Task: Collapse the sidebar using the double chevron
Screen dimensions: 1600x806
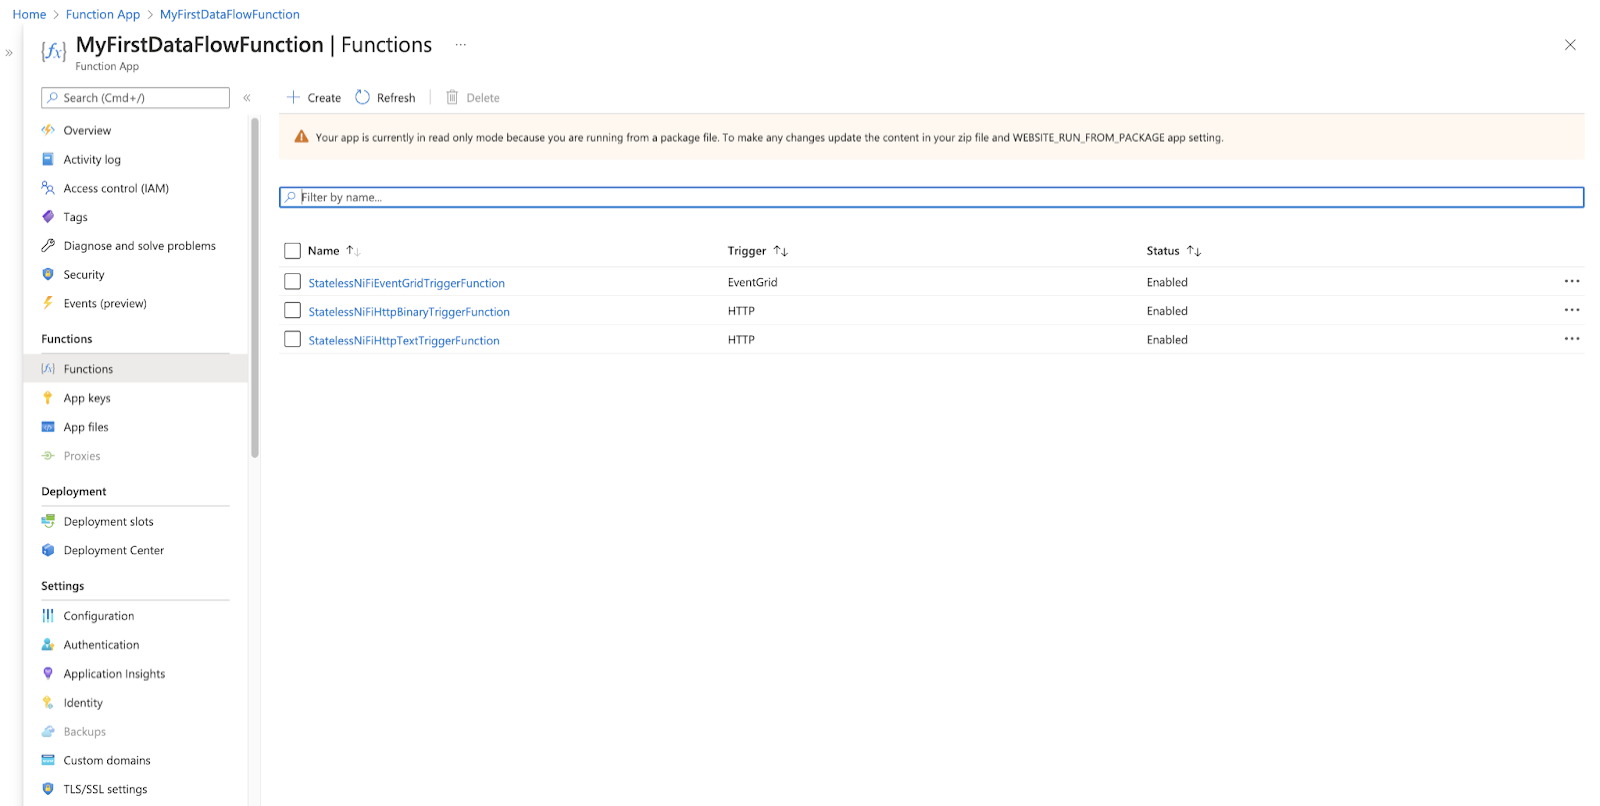Action: click(247, 98)
